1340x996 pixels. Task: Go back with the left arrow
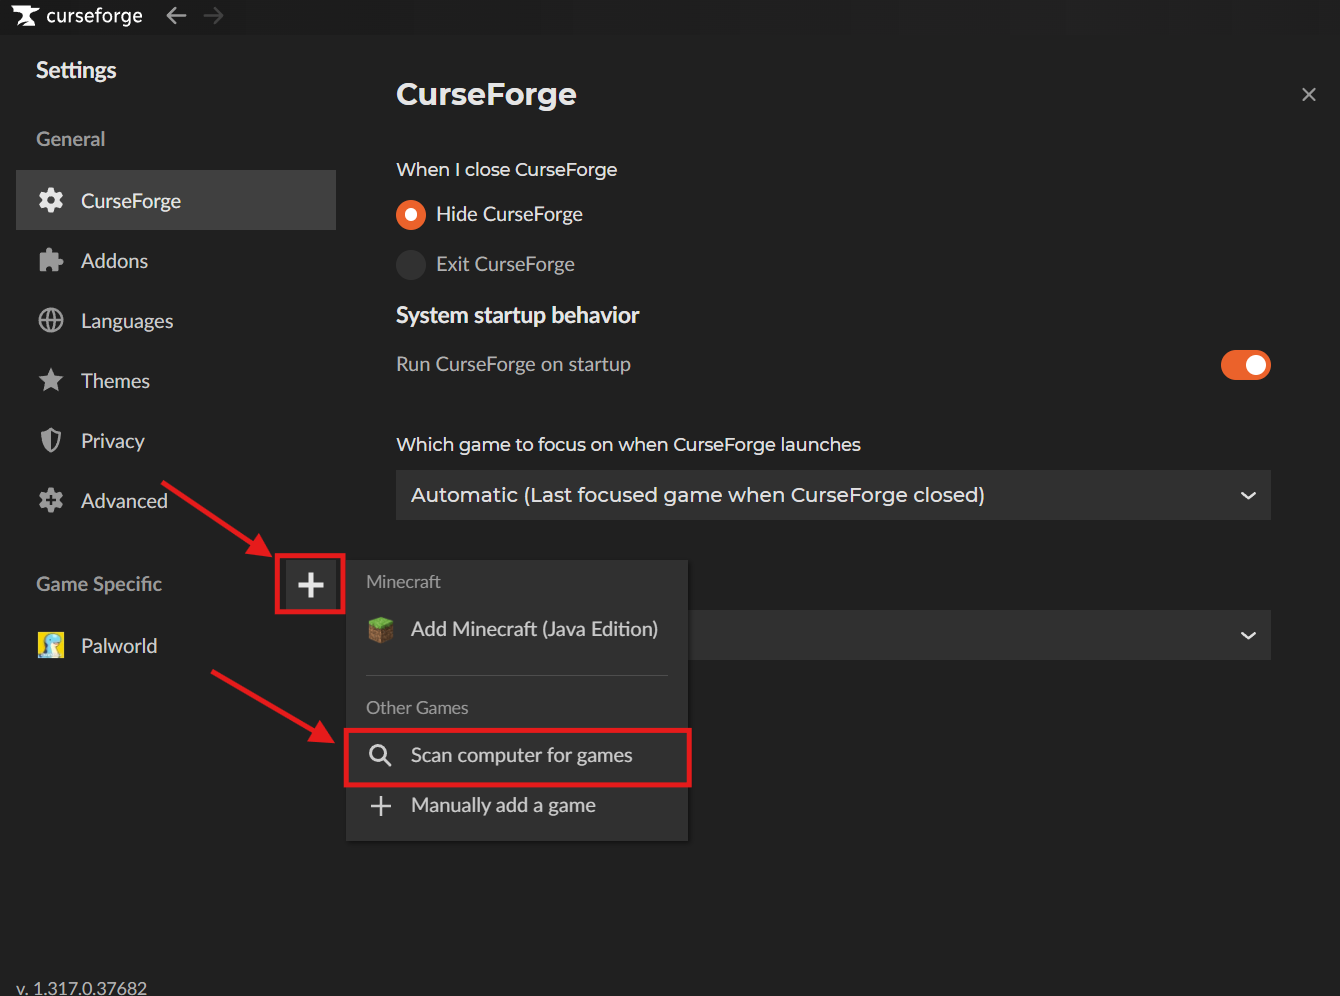point(176,15)
